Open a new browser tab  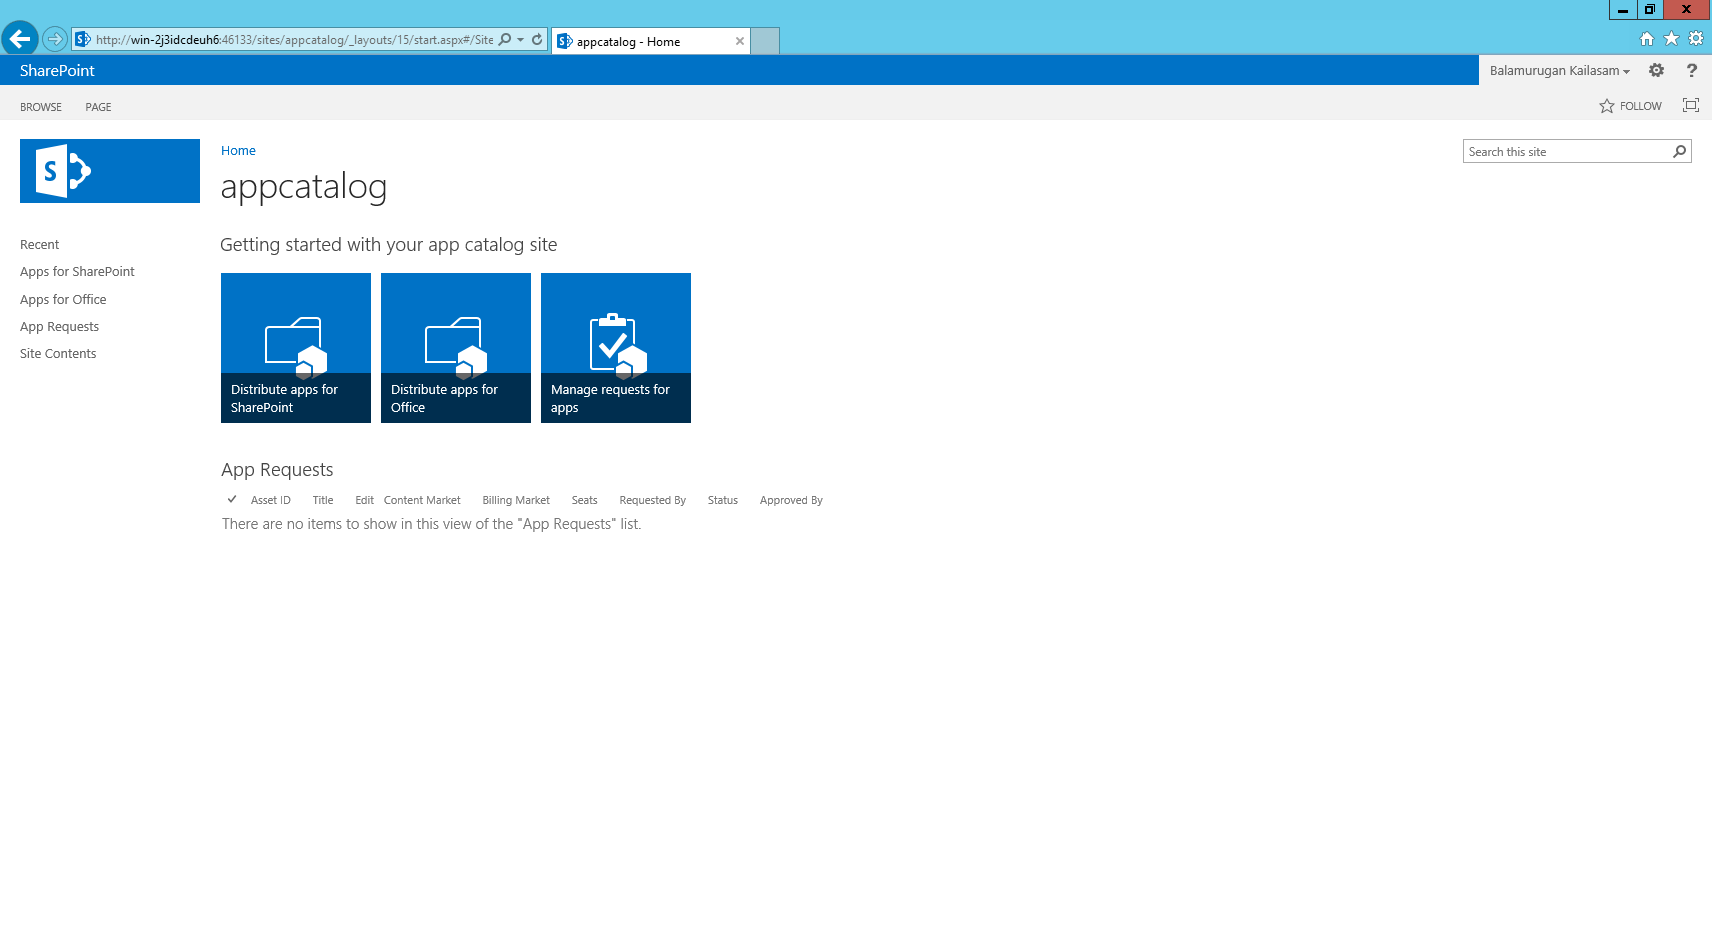point(765,41)
